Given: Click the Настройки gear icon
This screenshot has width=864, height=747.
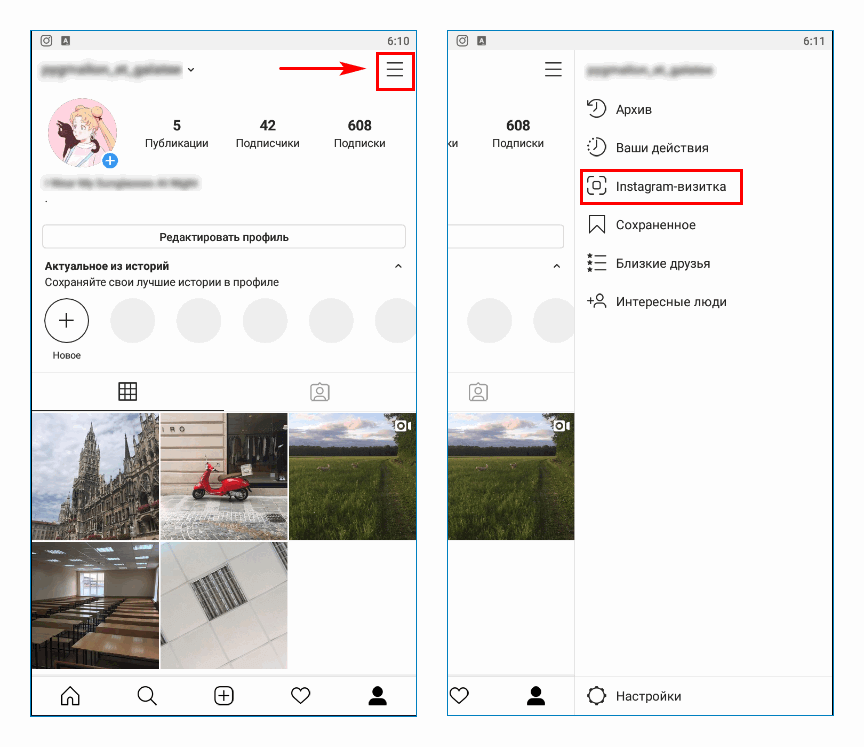Looking at the screenshot, I should (x=596, y=696).
